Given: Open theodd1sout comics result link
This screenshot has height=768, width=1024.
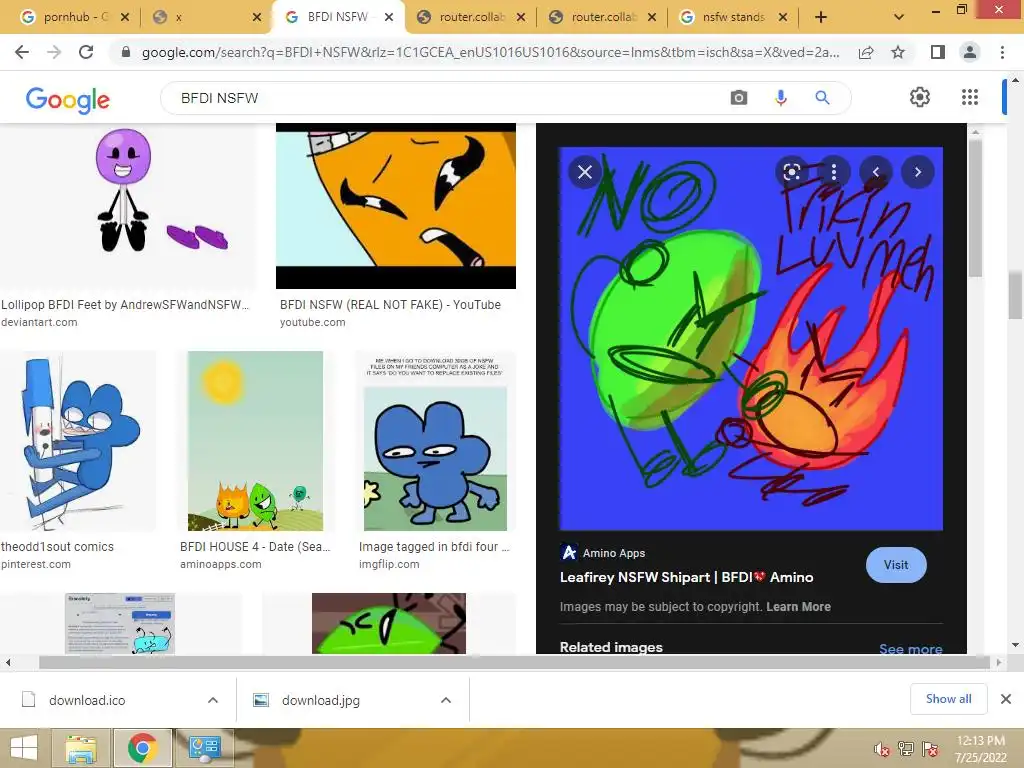Looking at the screenshot, I should [x=57, y=547].
